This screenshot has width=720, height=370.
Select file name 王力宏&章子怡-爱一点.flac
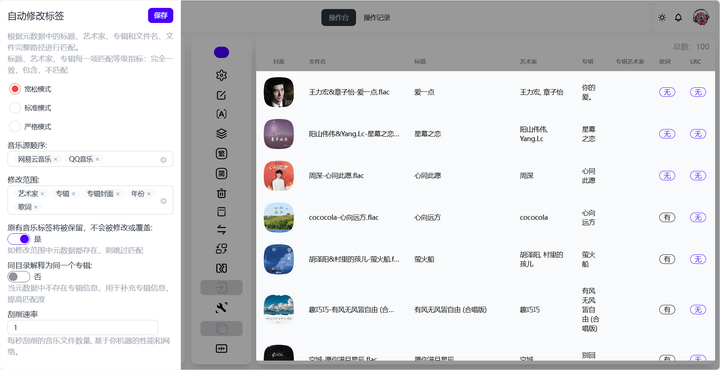point(349,92)
